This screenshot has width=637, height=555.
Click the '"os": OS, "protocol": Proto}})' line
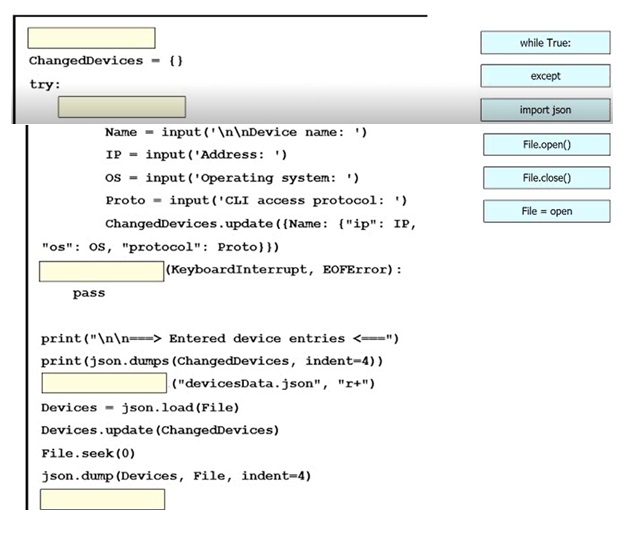(x=160, y=247)
